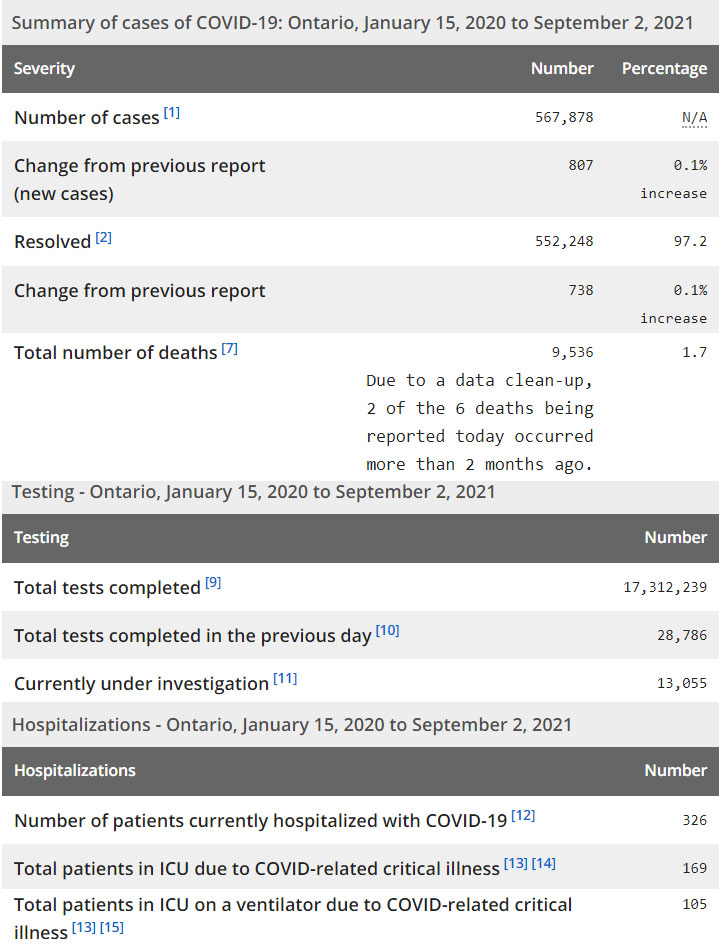Screen dimensions: 719x944
Task: Click the Testing table column header
Action: tap(41, 538)
